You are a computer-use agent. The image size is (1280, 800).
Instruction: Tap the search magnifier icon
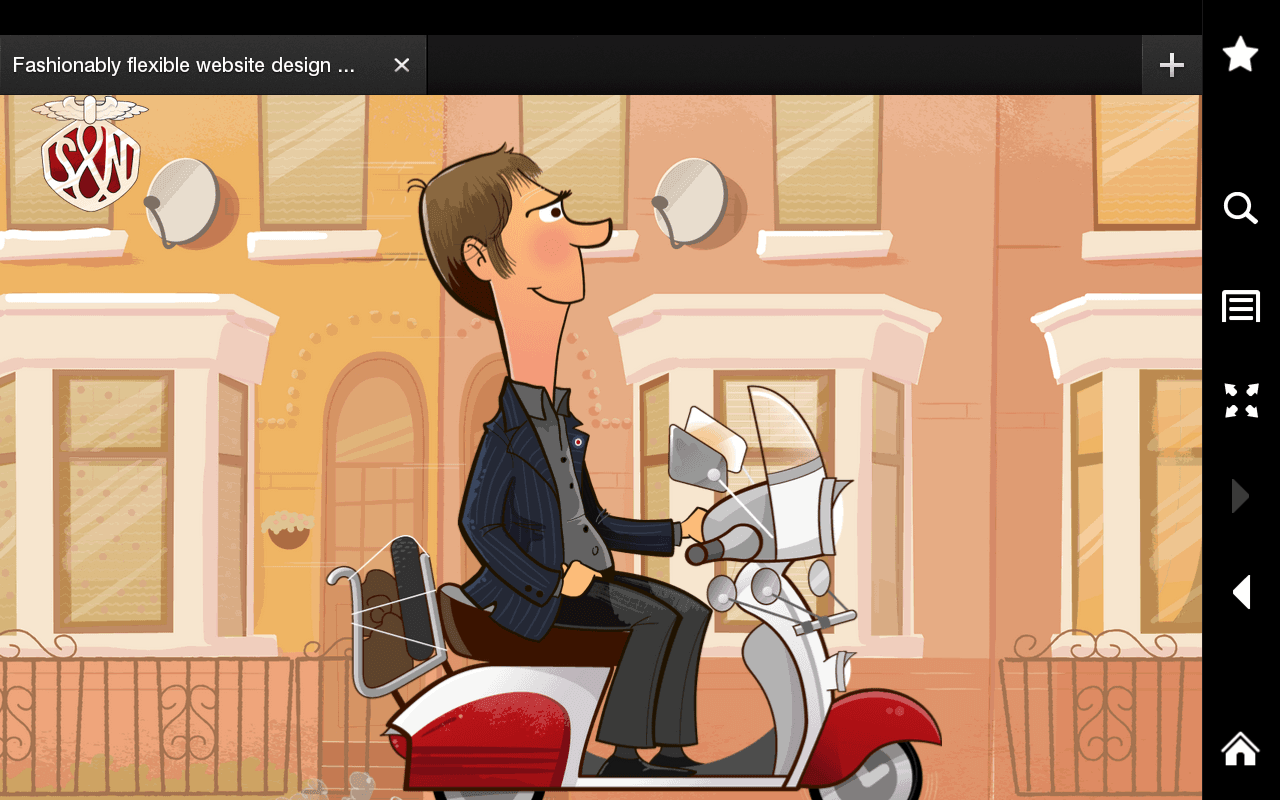[x=1240, y=208]
